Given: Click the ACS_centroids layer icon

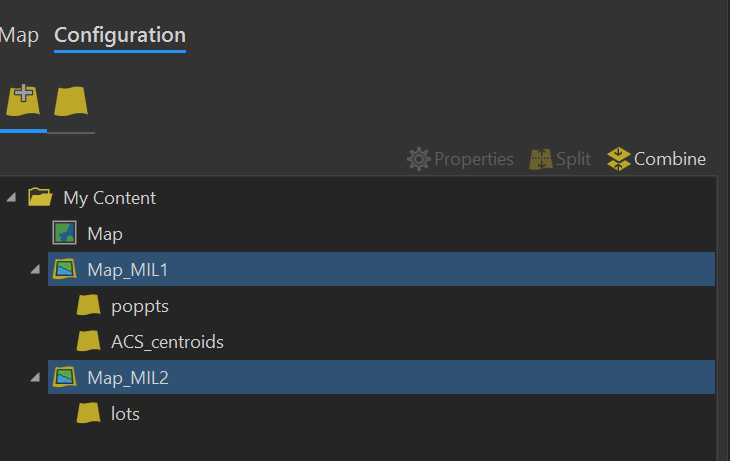Looking at the screenshot, I should 89,342.
